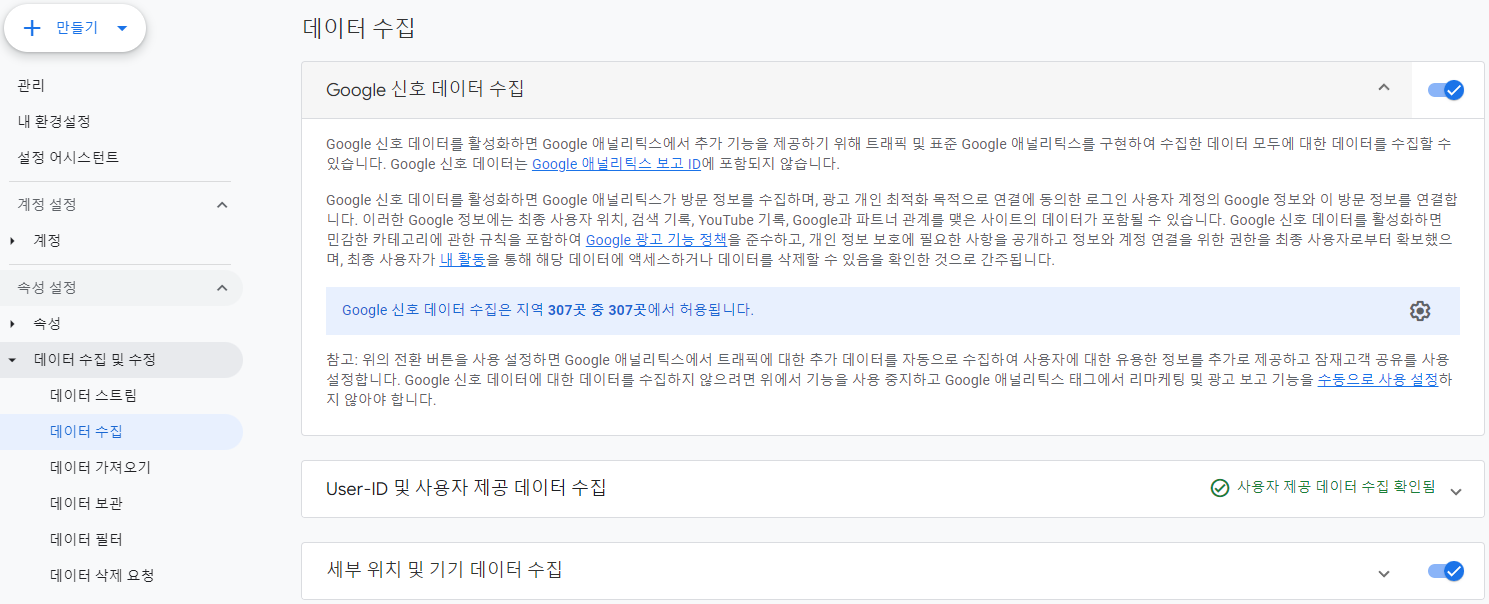Click 사용자 제공 데이터 수집 확인됨 status text
Viewport: 1489px width, 604px height.
pyautogui.click(x=1336, y=488)
